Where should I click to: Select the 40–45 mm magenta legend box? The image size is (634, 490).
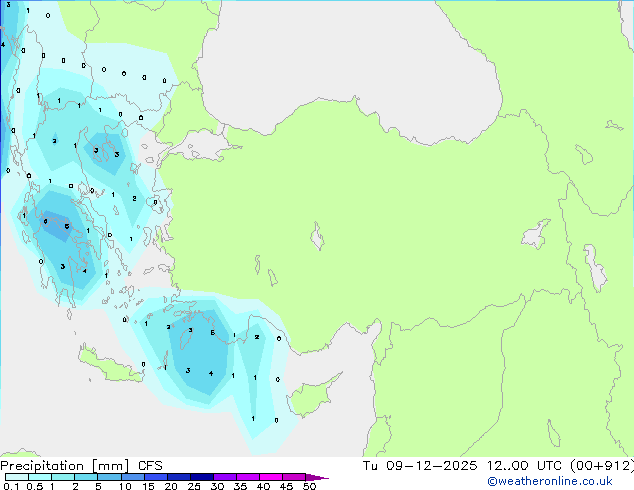(x=271, y=477)
